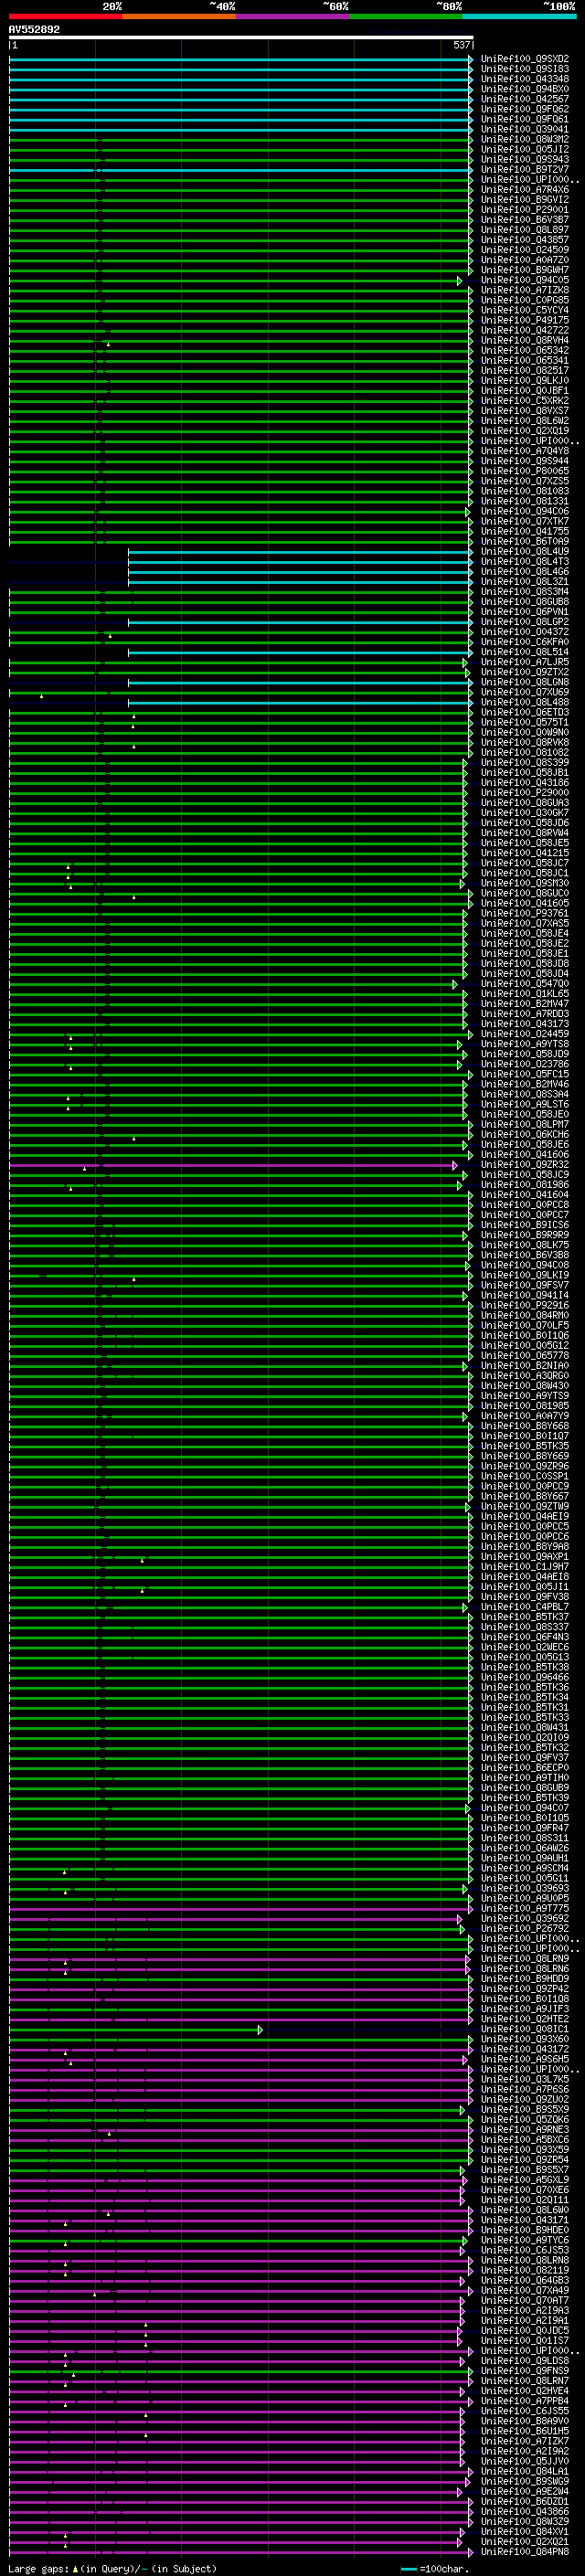Select the UniRef100_Q8L4U9 label

pyautogui.click(x=525, y=551)
